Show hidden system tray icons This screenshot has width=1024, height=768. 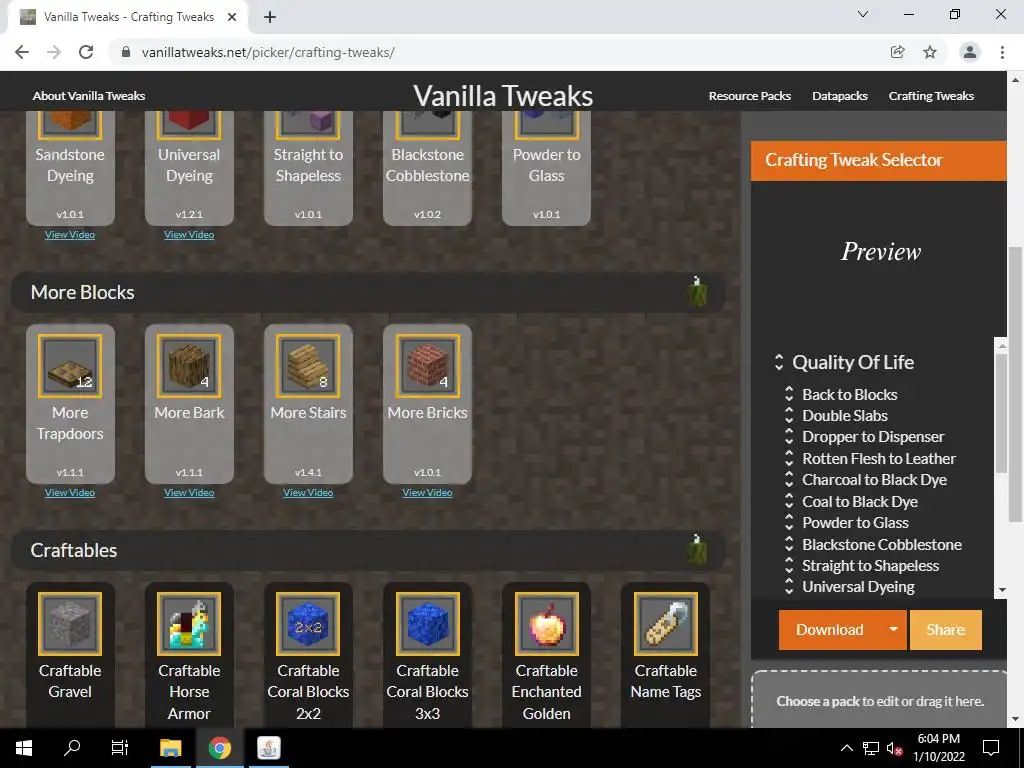tap(846, 748)
